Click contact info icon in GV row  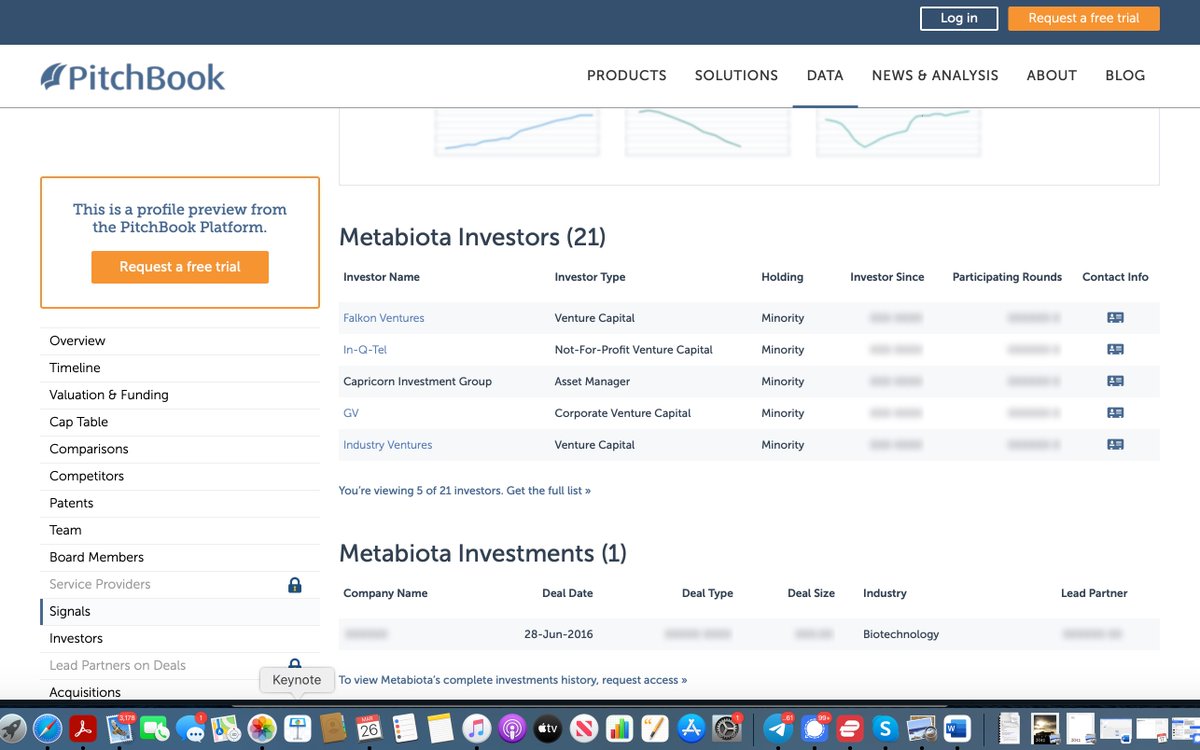pos(1115,413)
